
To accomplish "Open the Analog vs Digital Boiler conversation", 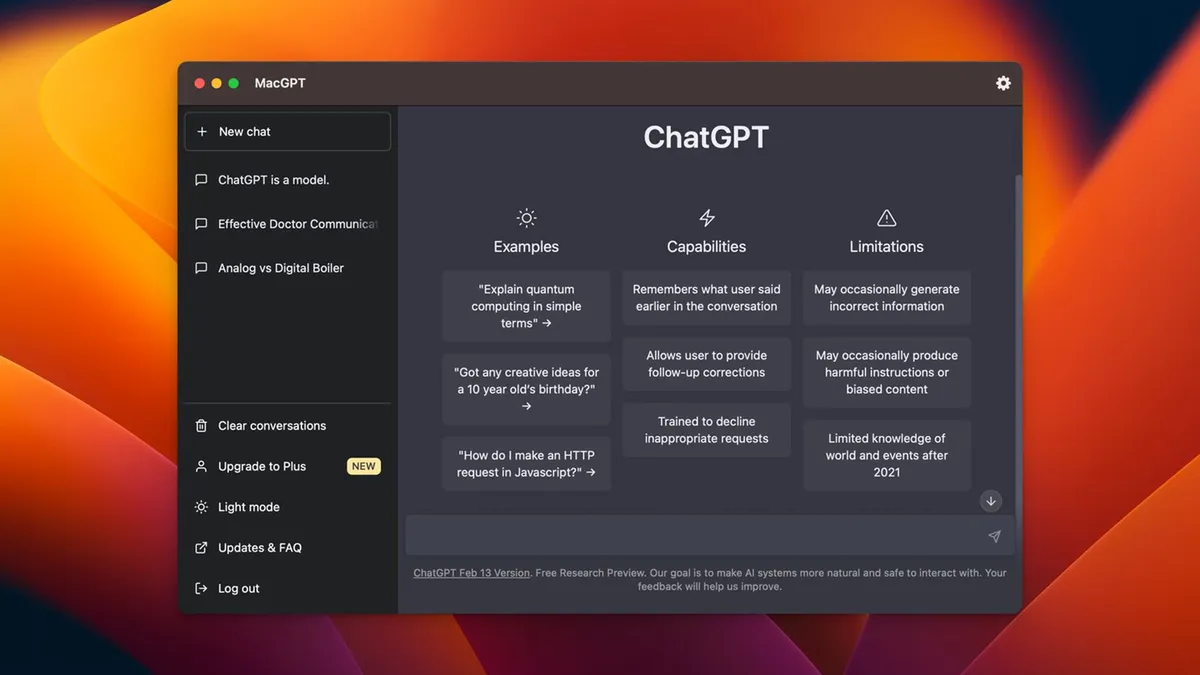I will 288,268.
